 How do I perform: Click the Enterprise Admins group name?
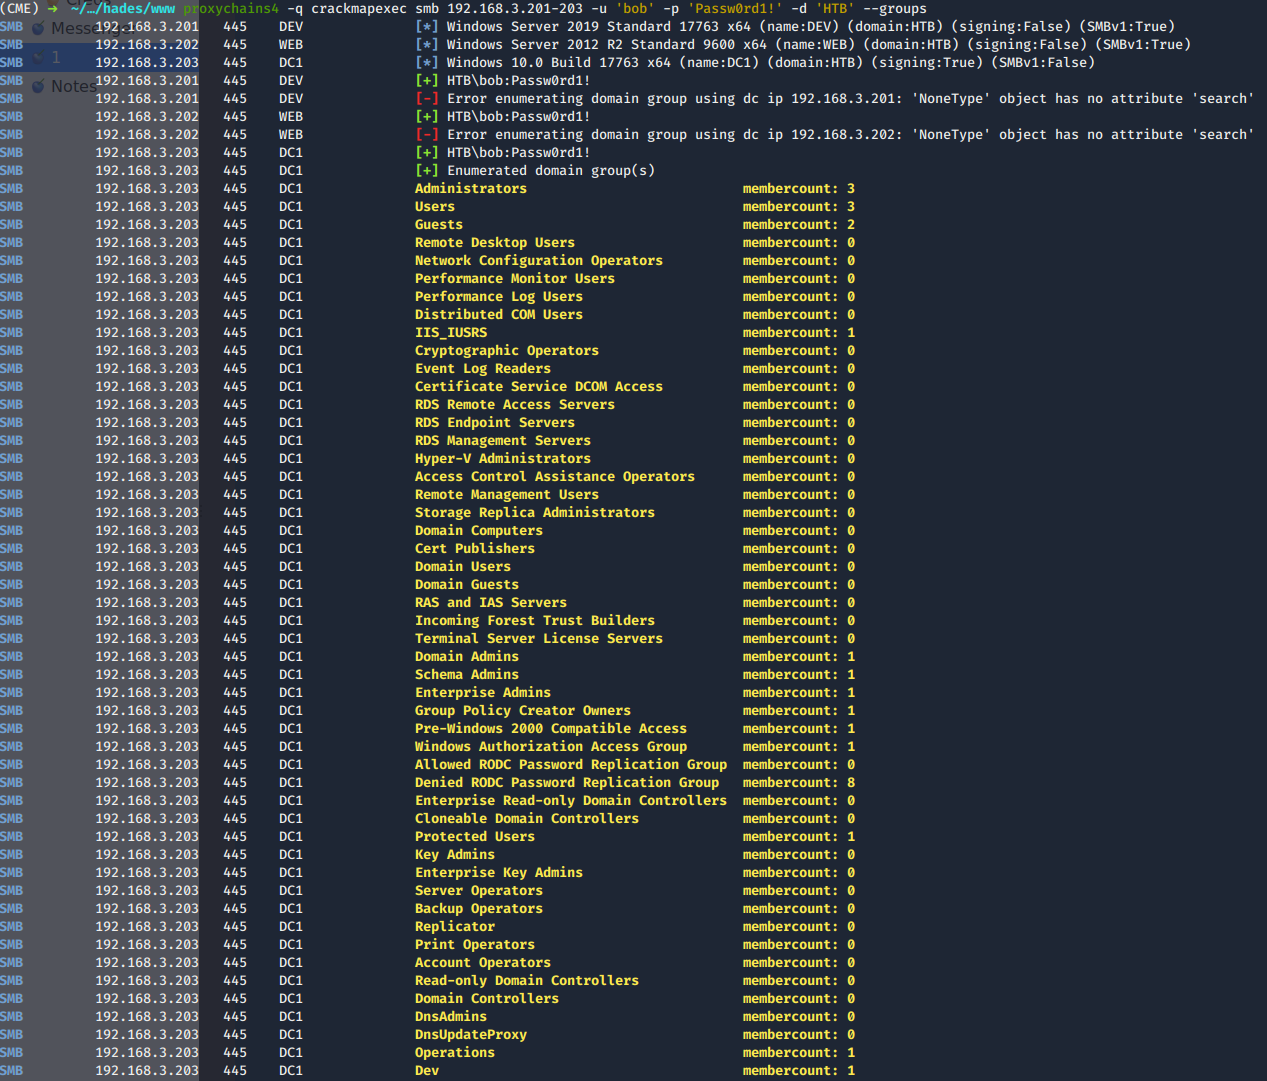pyautogui.click(x=482, y=693)
